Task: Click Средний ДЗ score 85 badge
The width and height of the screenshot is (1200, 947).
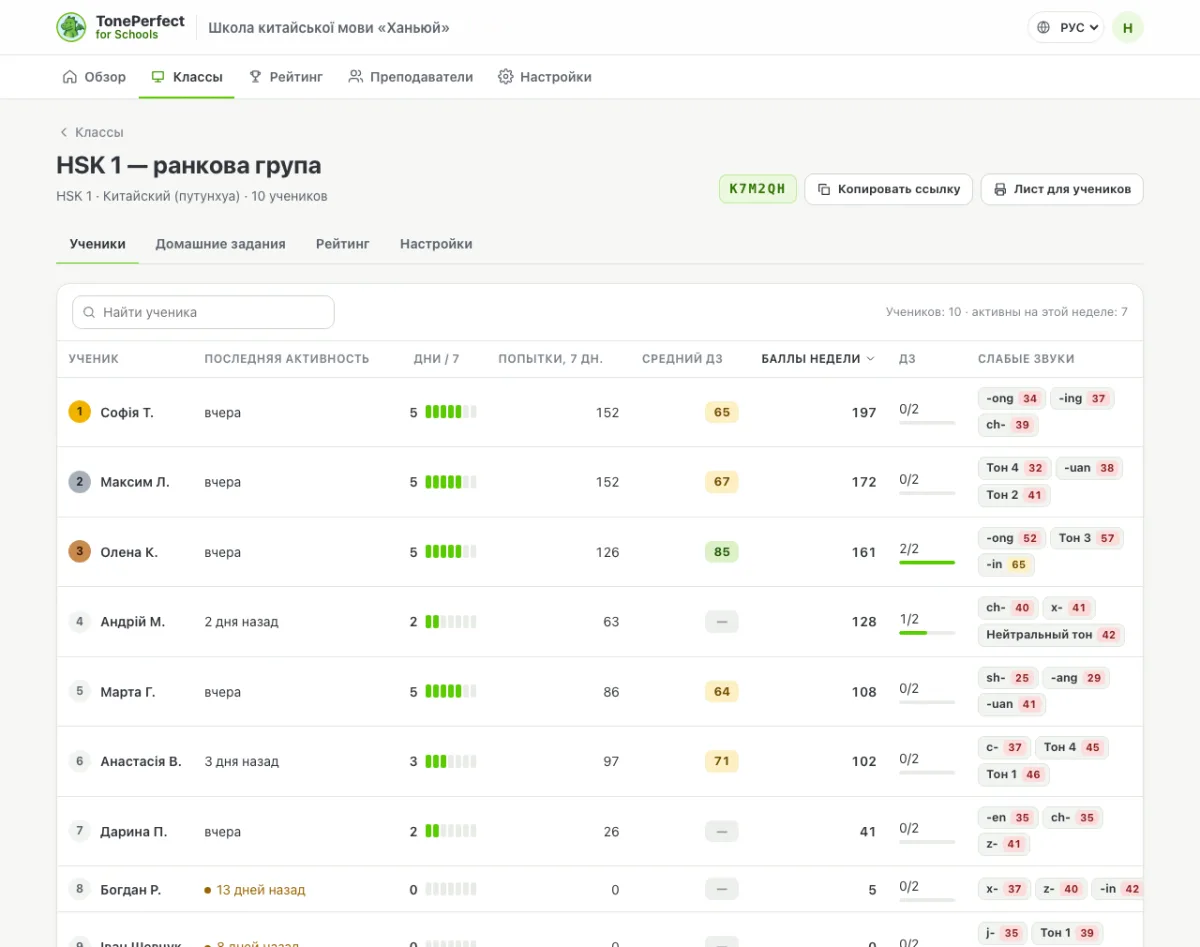Action: pos(722,552)
